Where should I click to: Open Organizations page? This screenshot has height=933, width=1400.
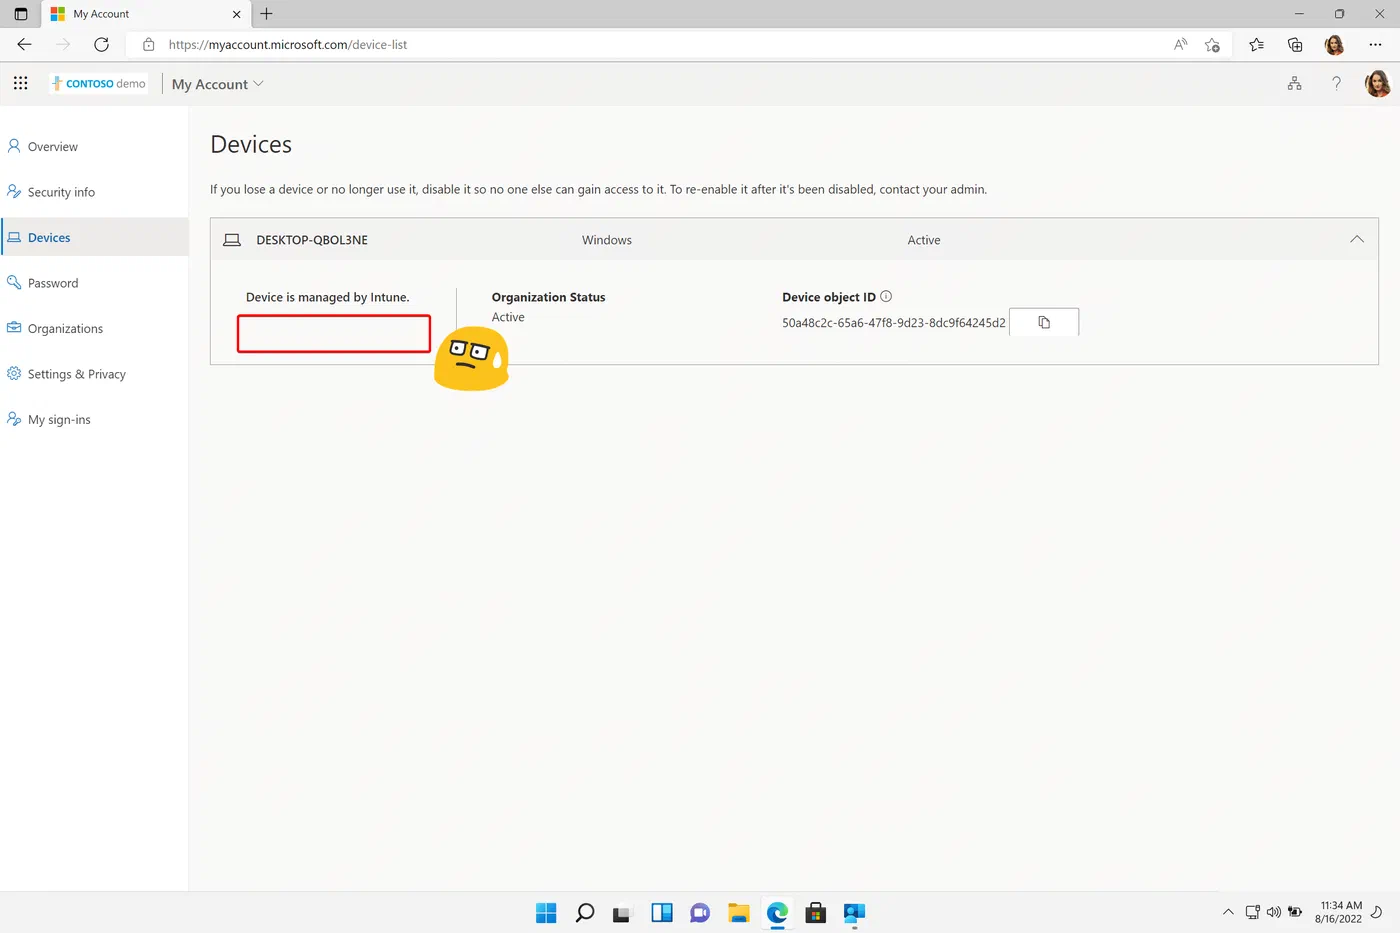(94, 328)
